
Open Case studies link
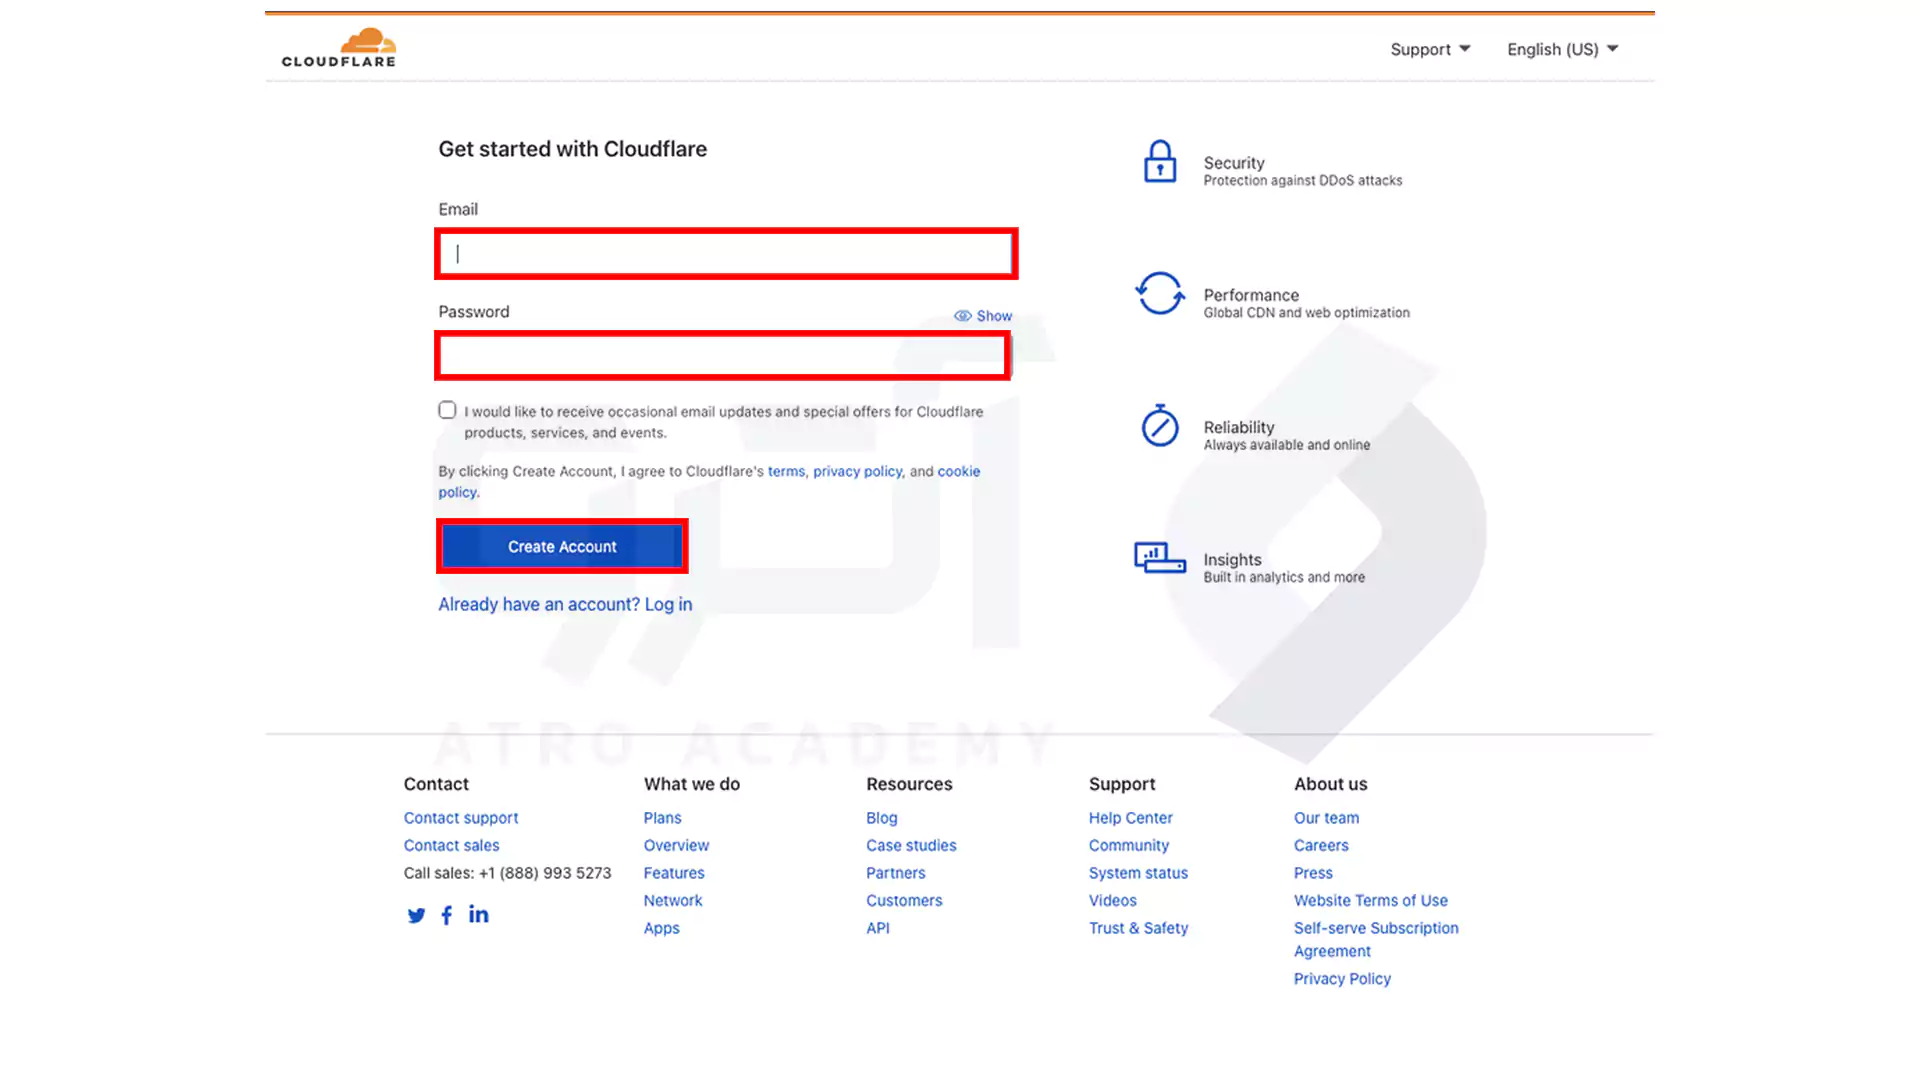(911, 846)
